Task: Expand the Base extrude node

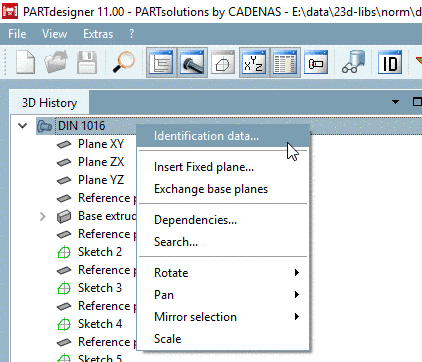Action: (42, 216)
